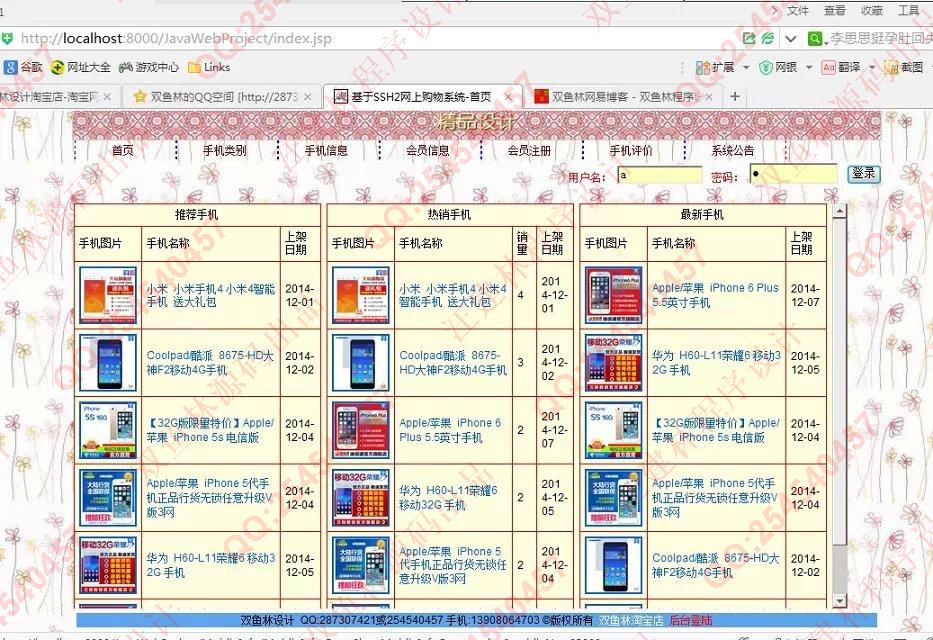The height and width of the screenshot is (640, 933).
Task: Close the 基于SSH2网上购物系统 tab
Action: [x=508, y=96]
